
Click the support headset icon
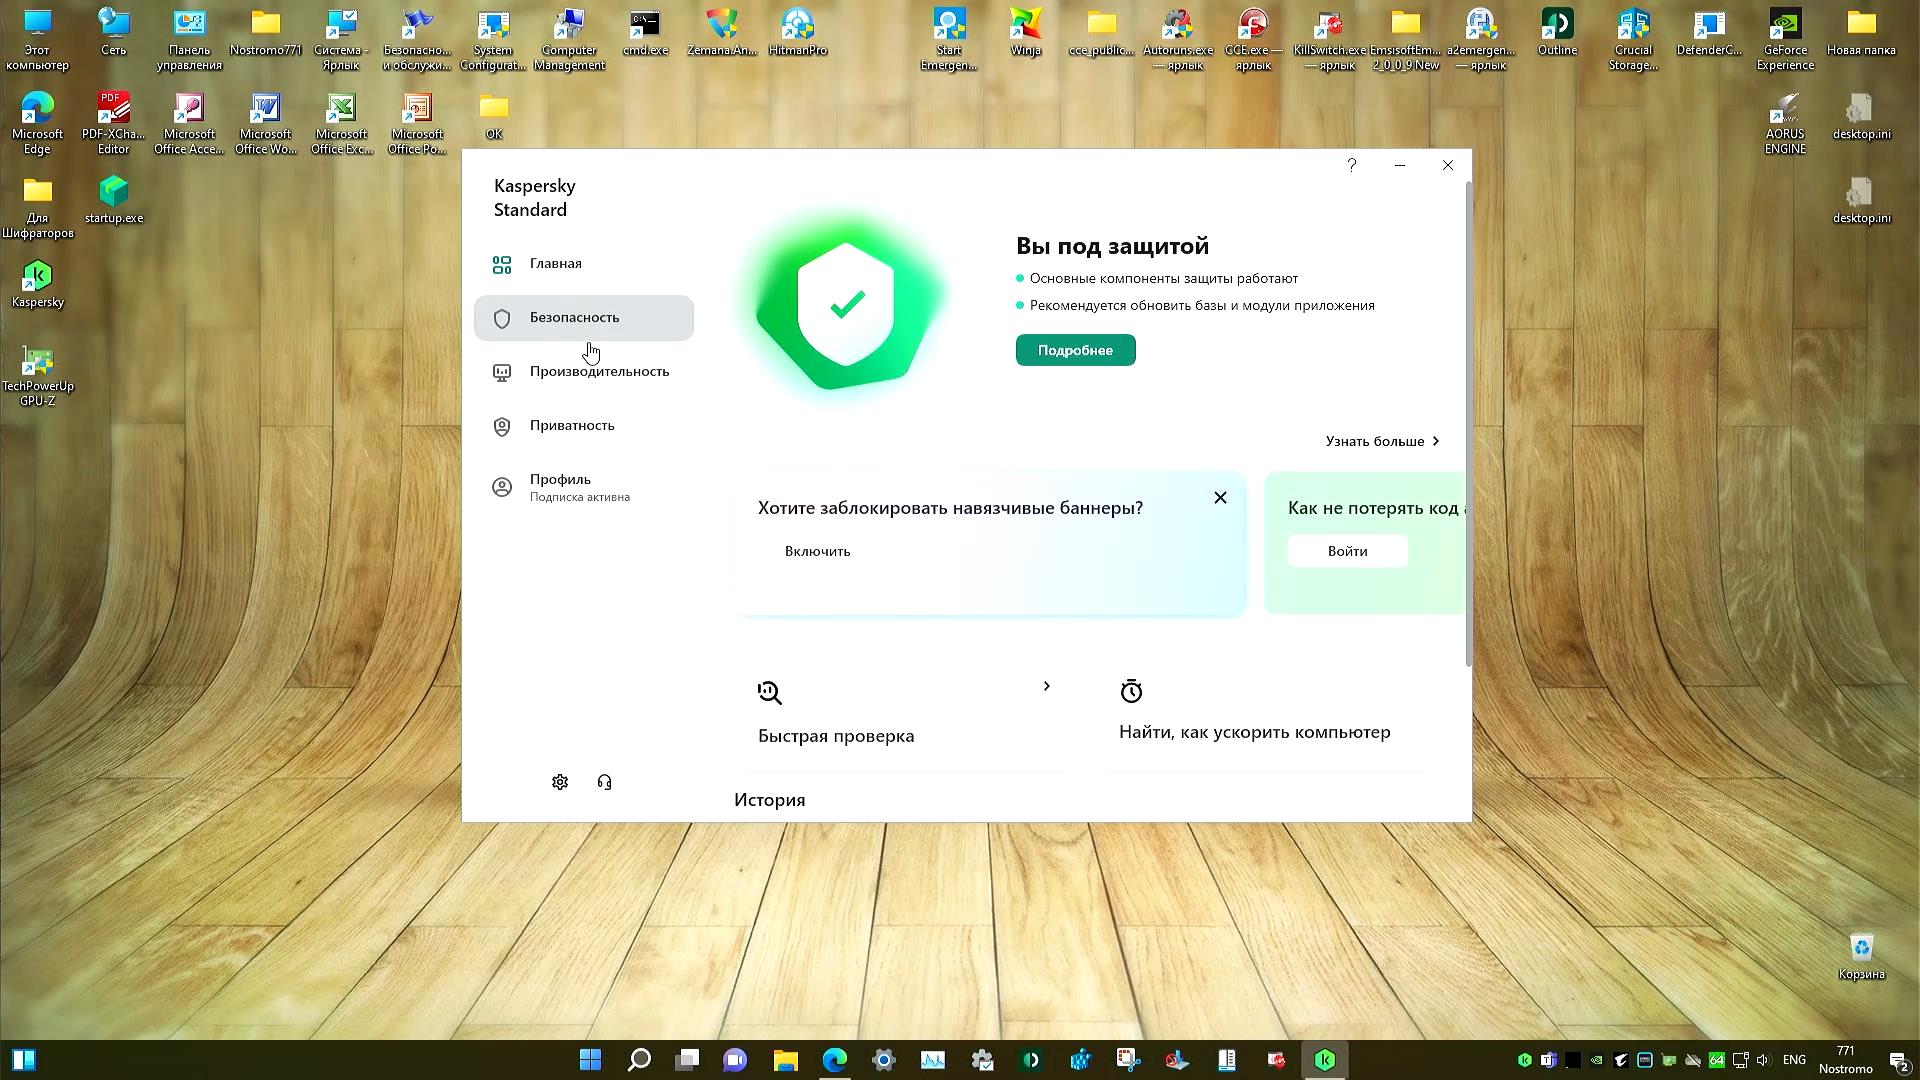(604, 782)
